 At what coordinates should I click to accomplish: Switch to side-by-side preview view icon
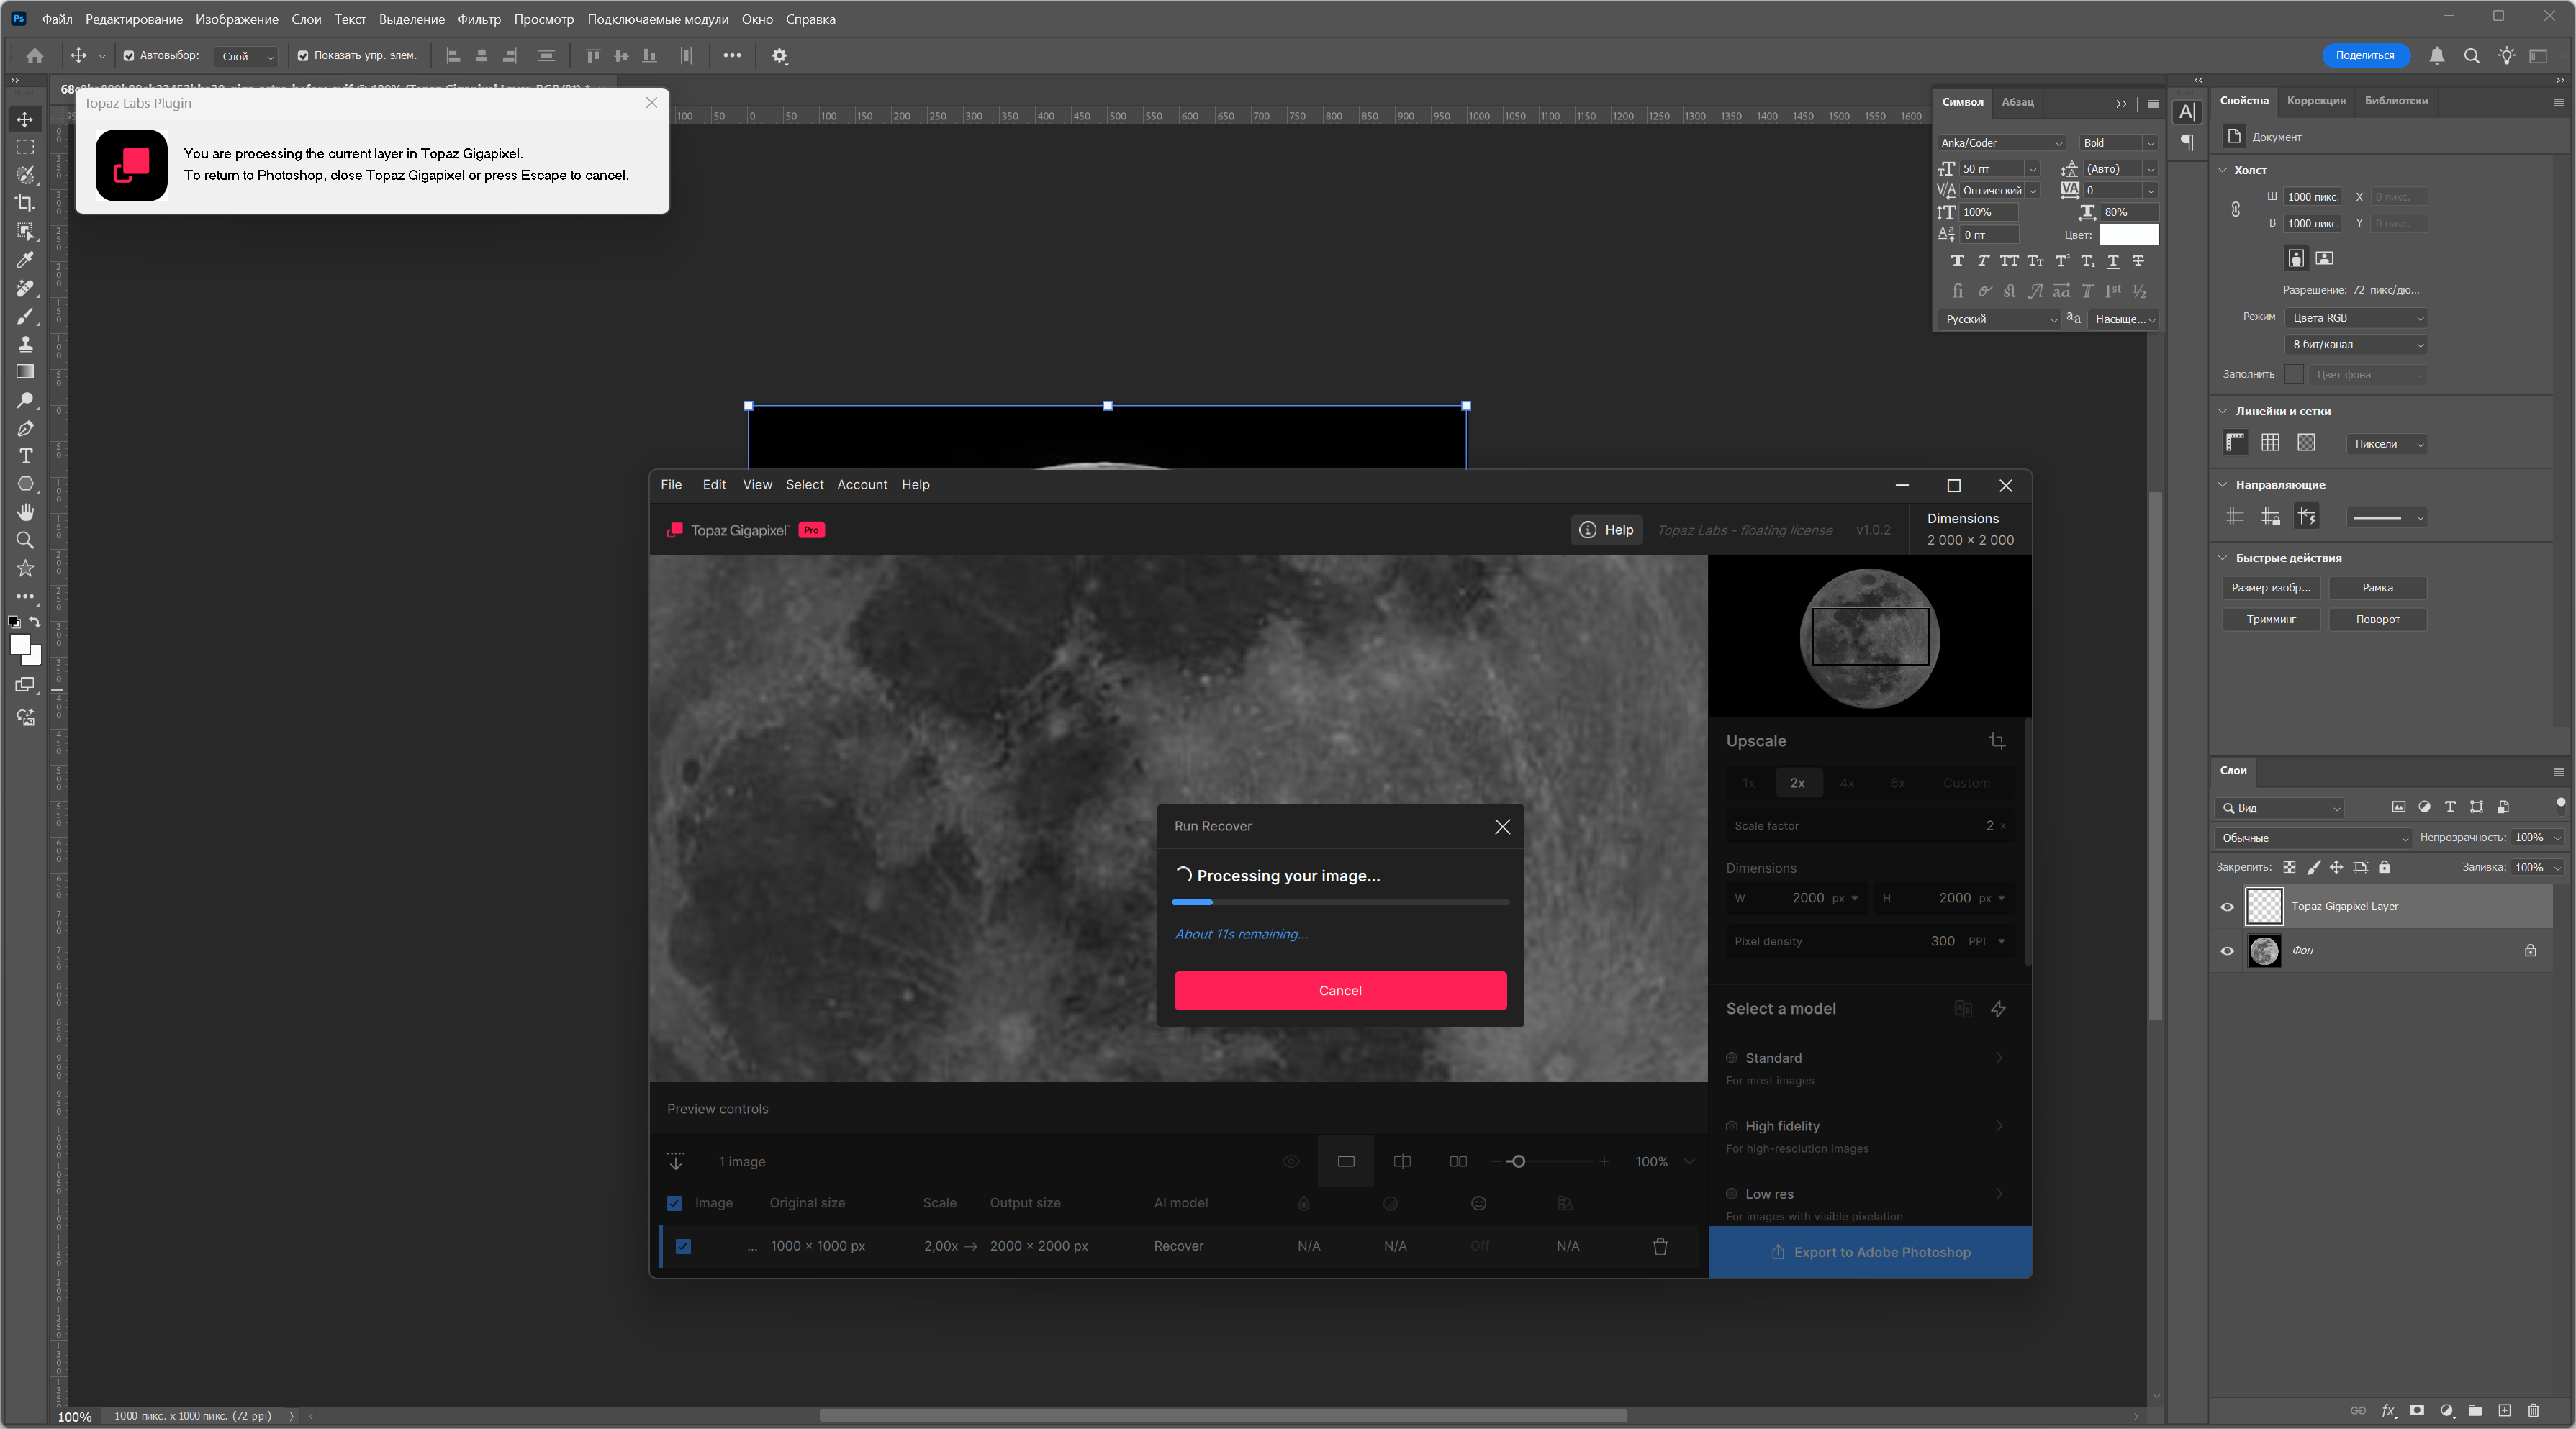click(x=1457, y=1161)
